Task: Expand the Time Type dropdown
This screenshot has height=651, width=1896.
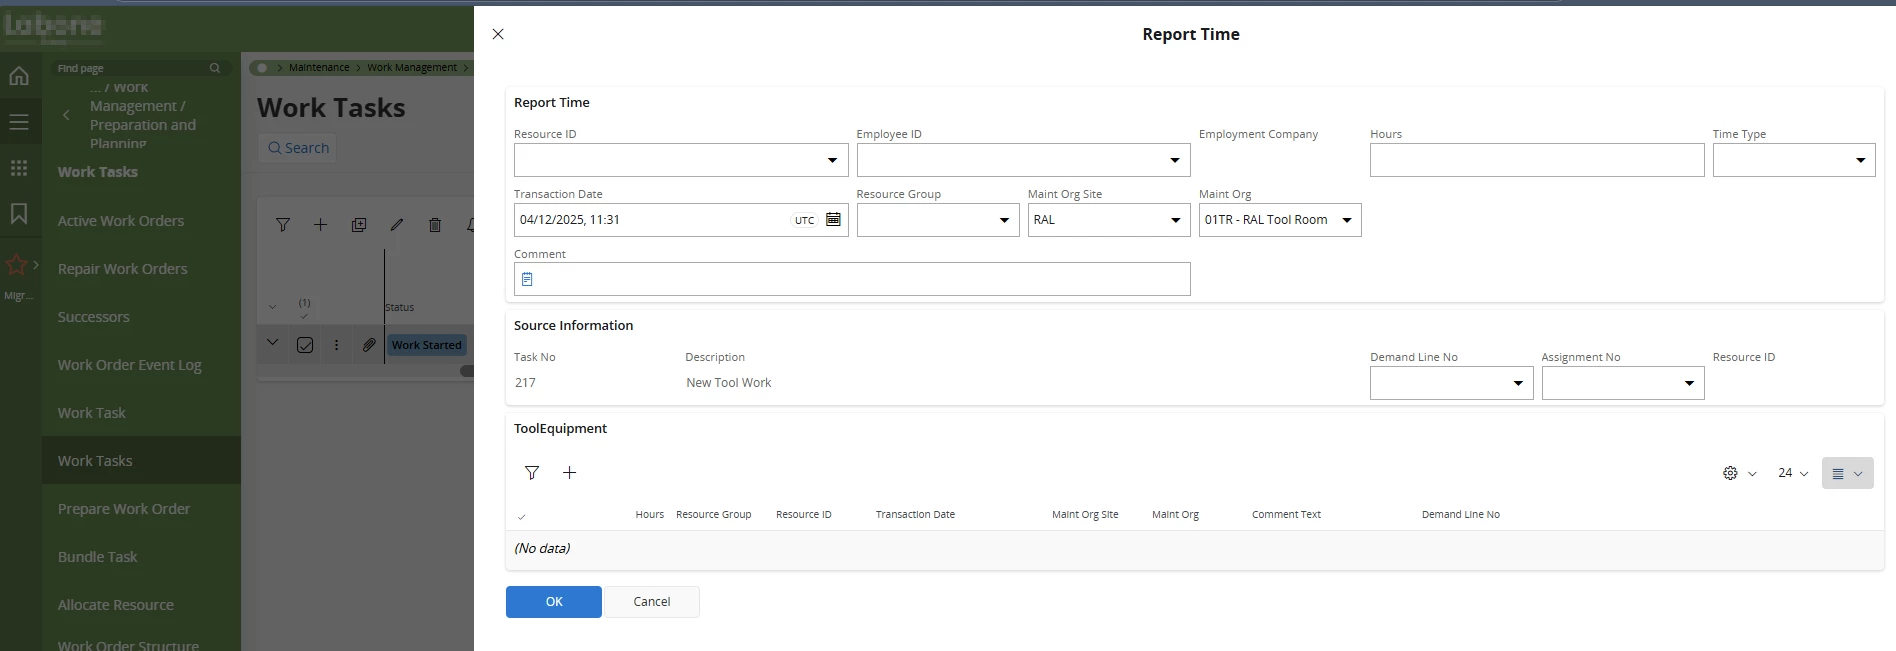Action: pos(1860,160)
